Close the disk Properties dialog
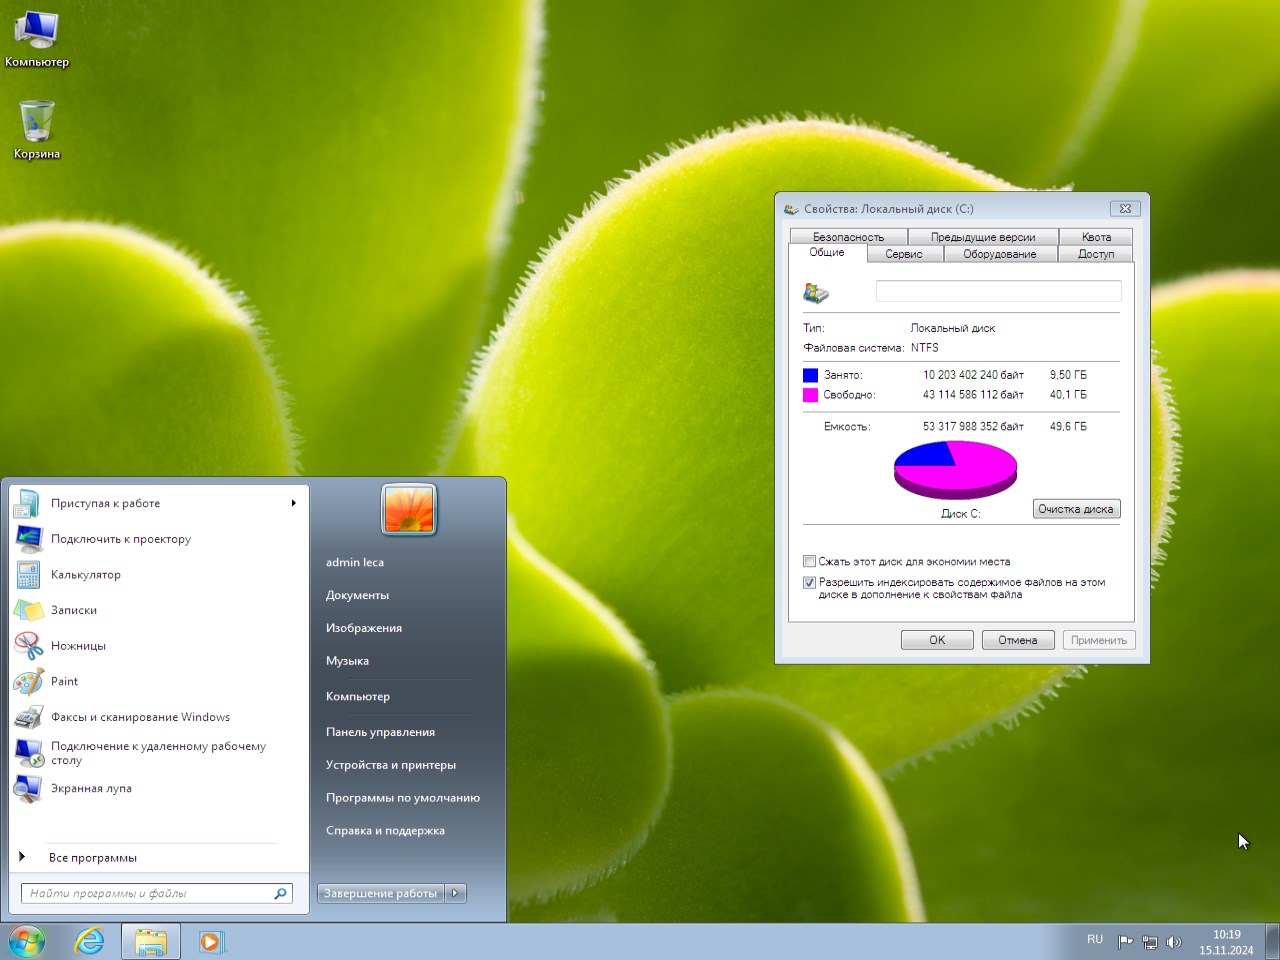Viewport: 1280px width, 960px height. (x=1125, y=209)
